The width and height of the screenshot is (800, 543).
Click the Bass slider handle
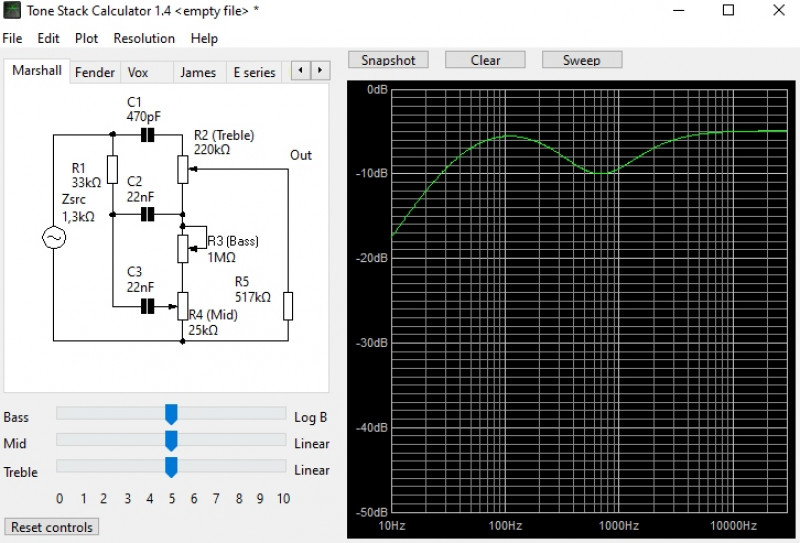click(x=171, y=414)
